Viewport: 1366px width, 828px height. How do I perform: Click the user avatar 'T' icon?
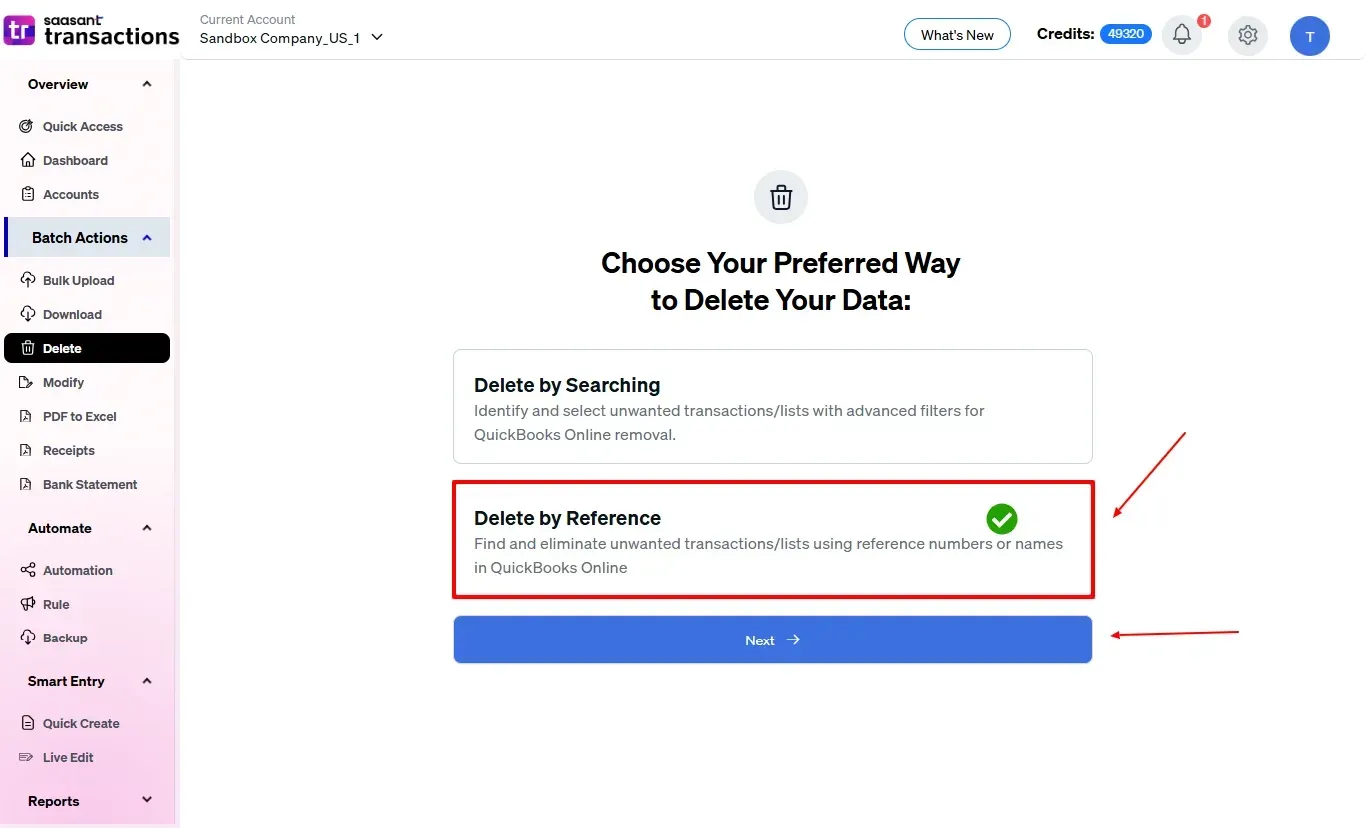click(x=1309, y=36)
